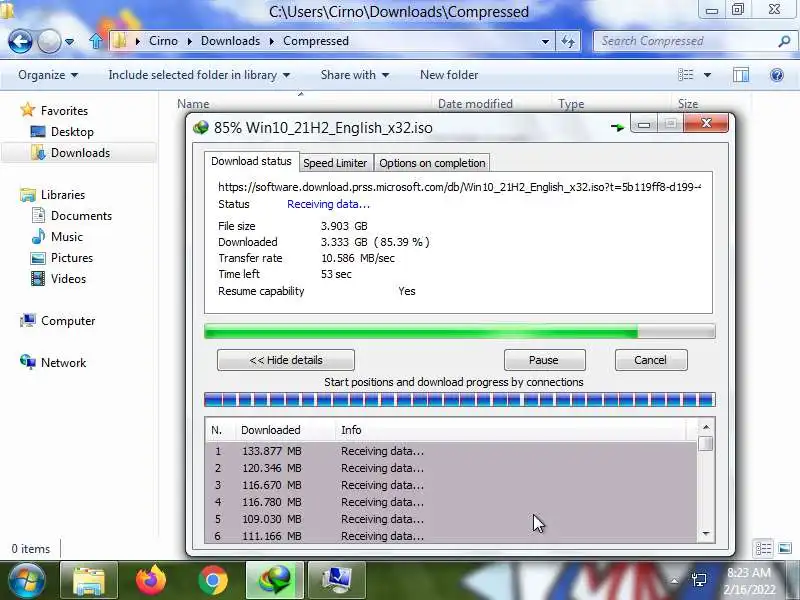Launch Firefox from the taskbar
Viewport: 800px width, 600px height.
[x=151, y=580]
